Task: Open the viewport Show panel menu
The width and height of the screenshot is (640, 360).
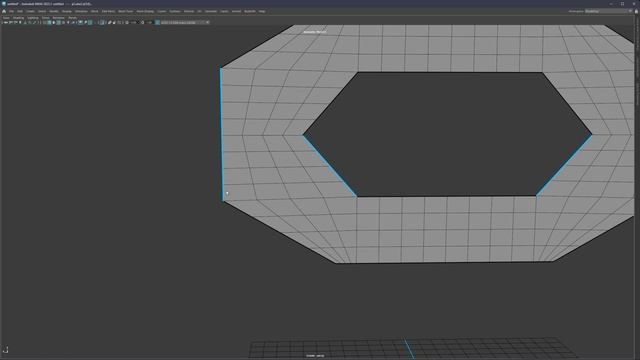Action: 45,18
